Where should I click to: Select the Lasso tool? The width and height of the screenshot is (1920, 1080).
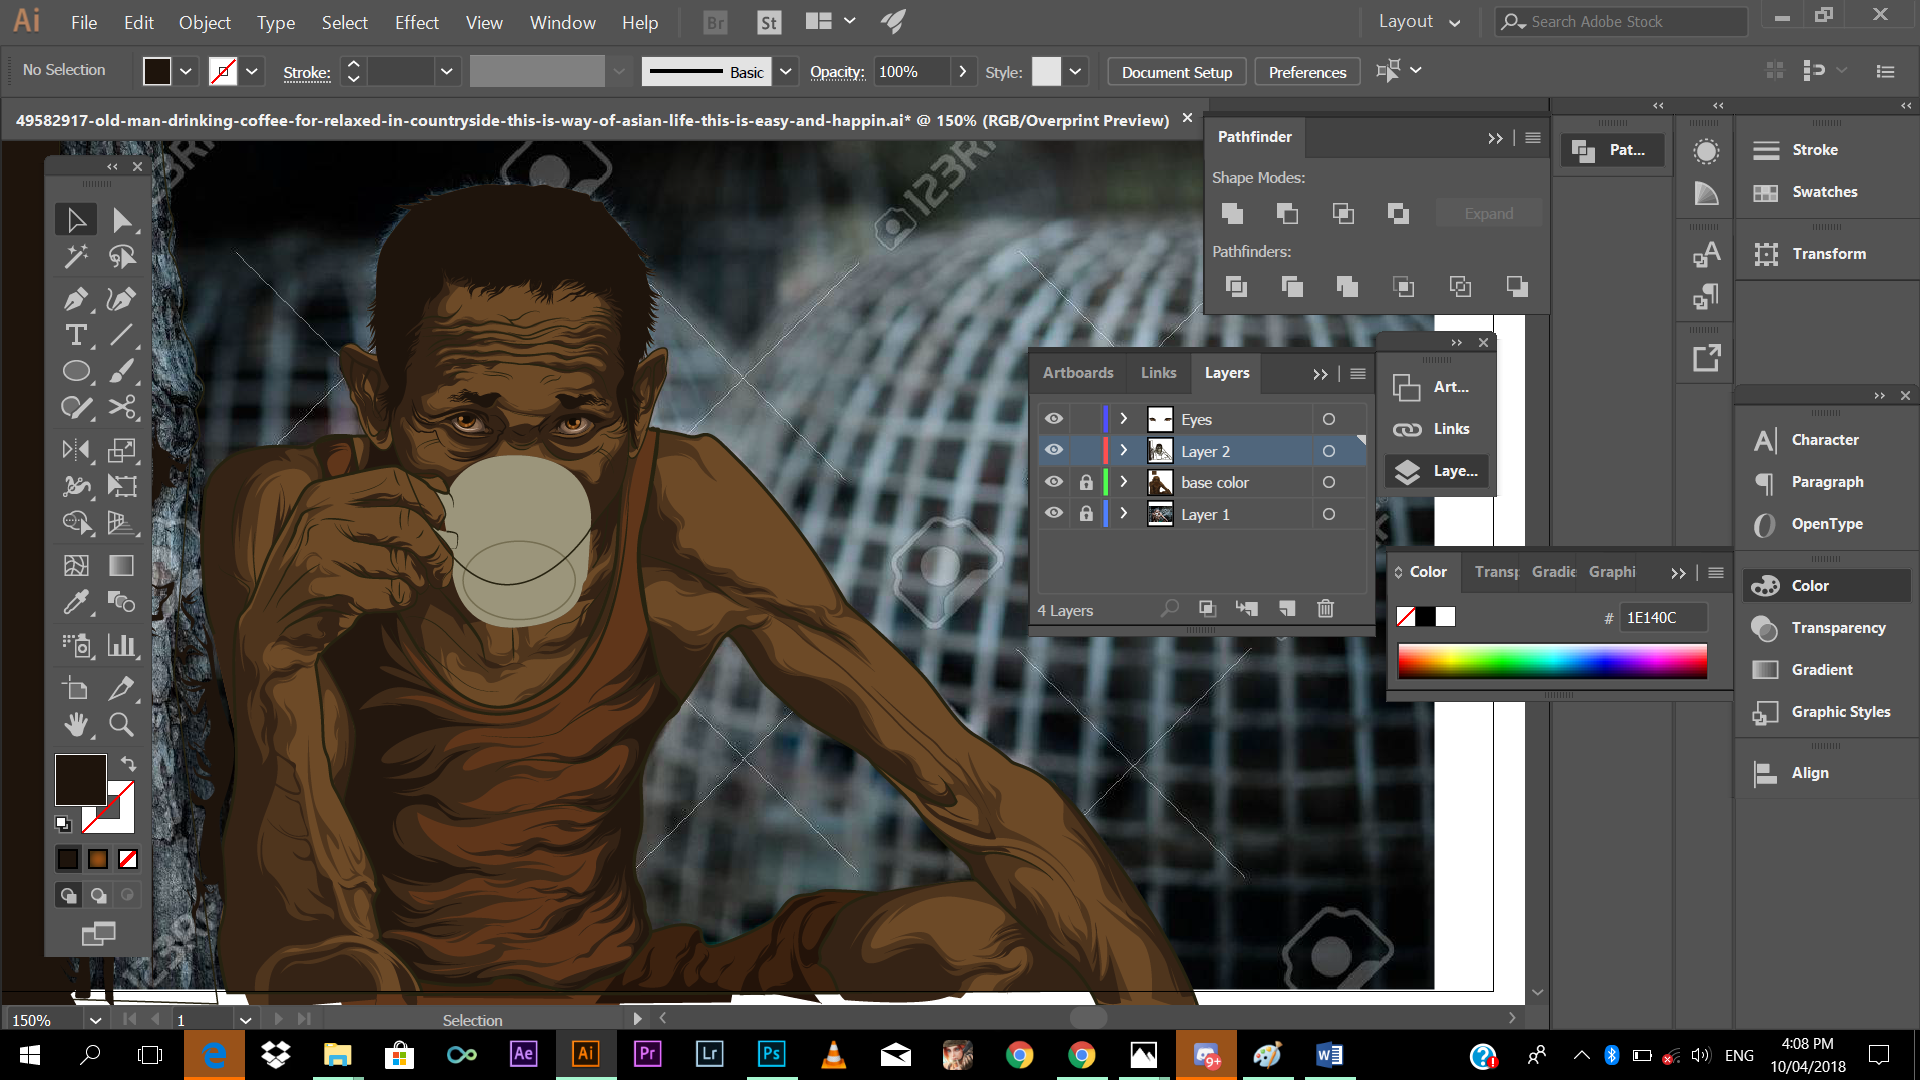pyautogui.click(x=122, y=257)
